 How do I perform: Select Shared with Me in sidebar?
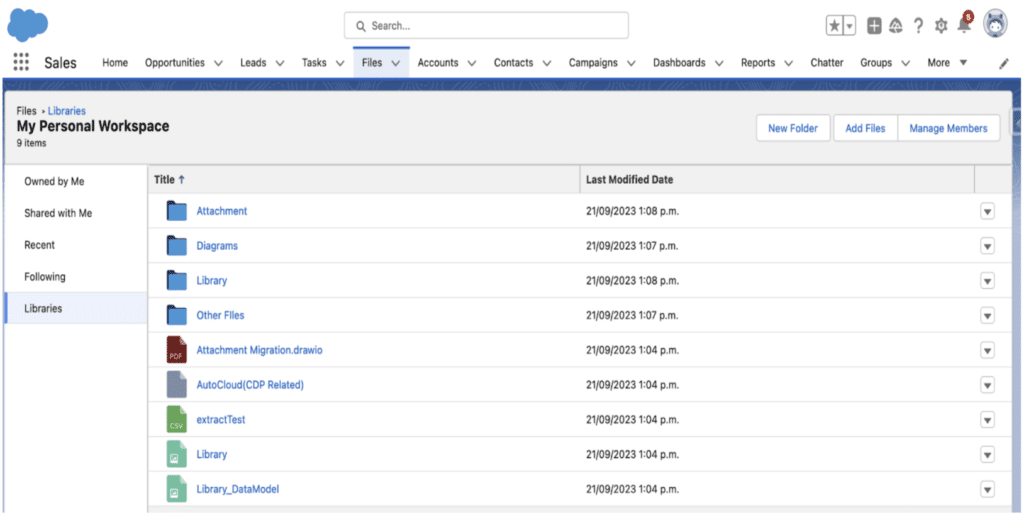pos(58,213)
